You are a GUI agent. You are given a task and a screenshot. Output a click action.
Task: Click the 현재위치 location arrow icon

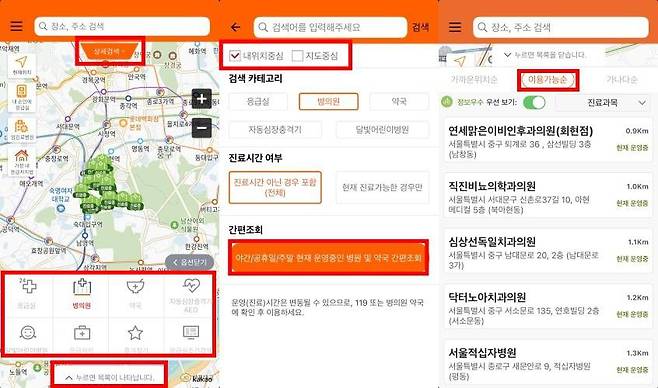point(21,62)
